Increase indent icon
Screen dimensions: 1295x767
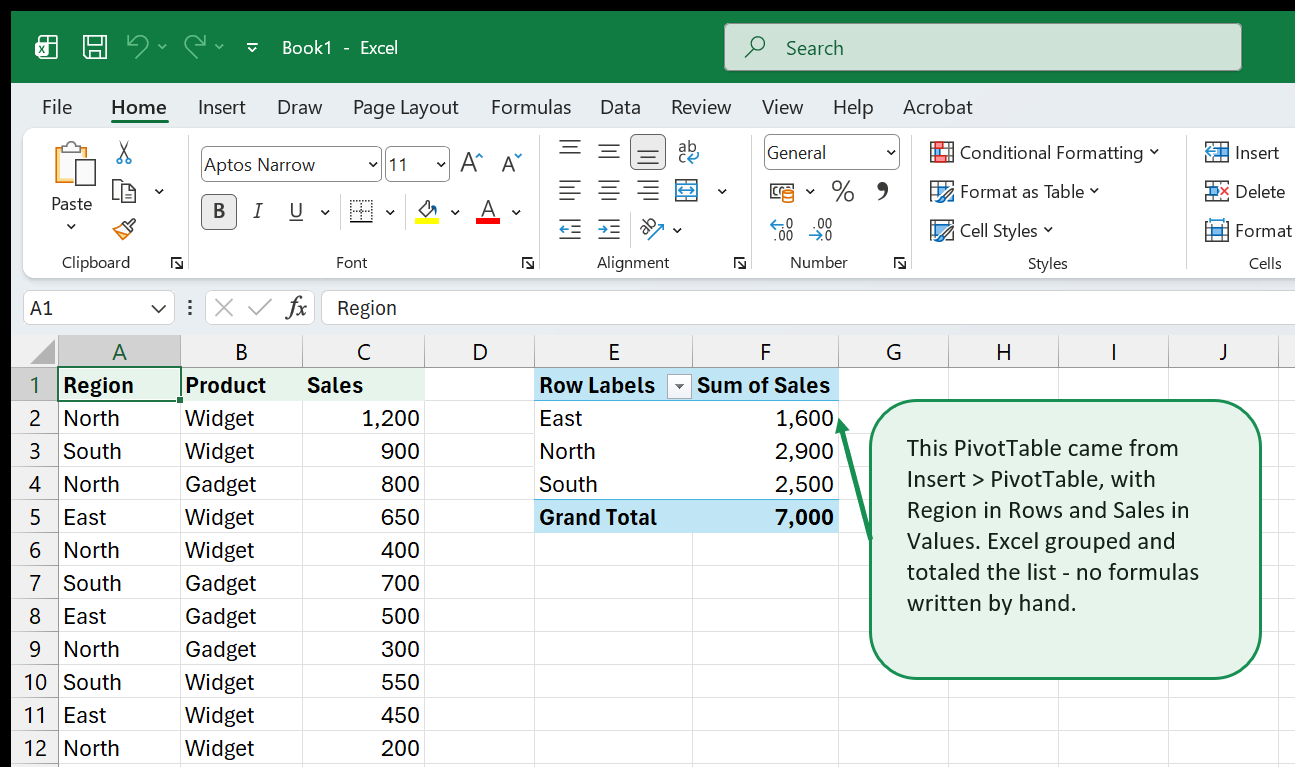point(609,229)
